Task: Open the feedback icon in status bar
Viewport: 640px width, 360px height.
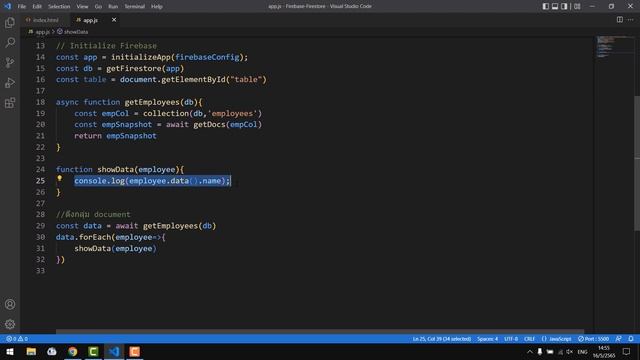Action: pos(619,339)
